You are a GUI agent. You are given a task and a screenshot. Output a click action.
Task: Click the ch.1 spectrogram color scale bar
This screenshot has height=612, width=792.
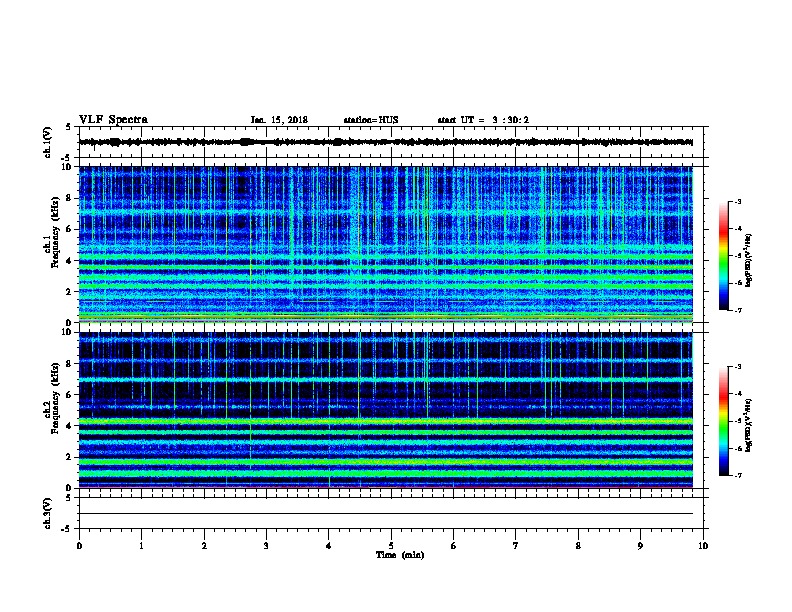coord(724,256)
